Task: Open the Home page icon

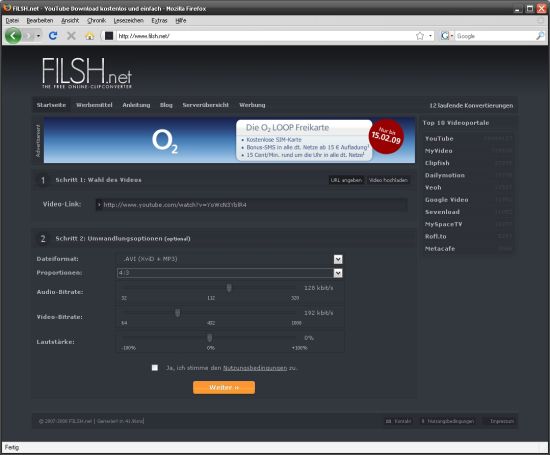Action: pos(90,36)
